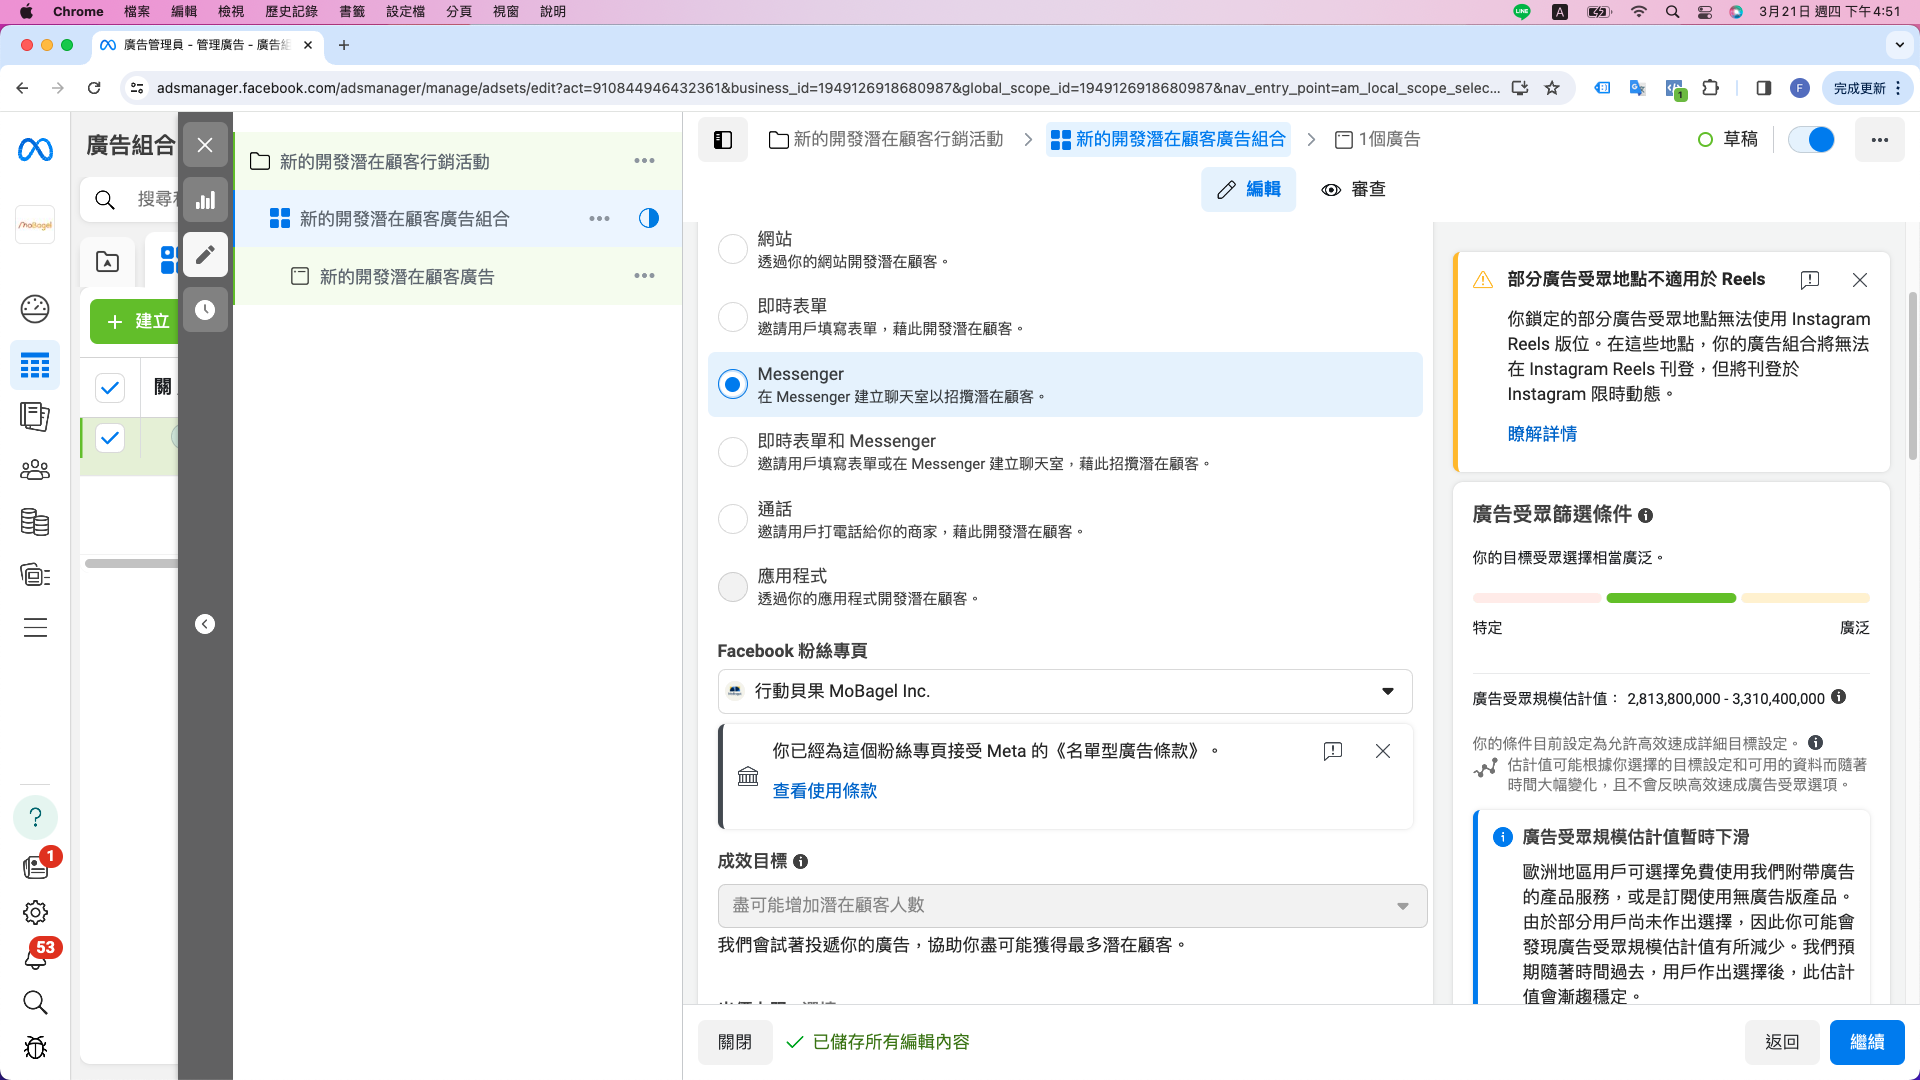Select the 即時表單 radio option
Image resolution: width=1920 pixels, height=1080 pixels.
click(x=733, y=316)
